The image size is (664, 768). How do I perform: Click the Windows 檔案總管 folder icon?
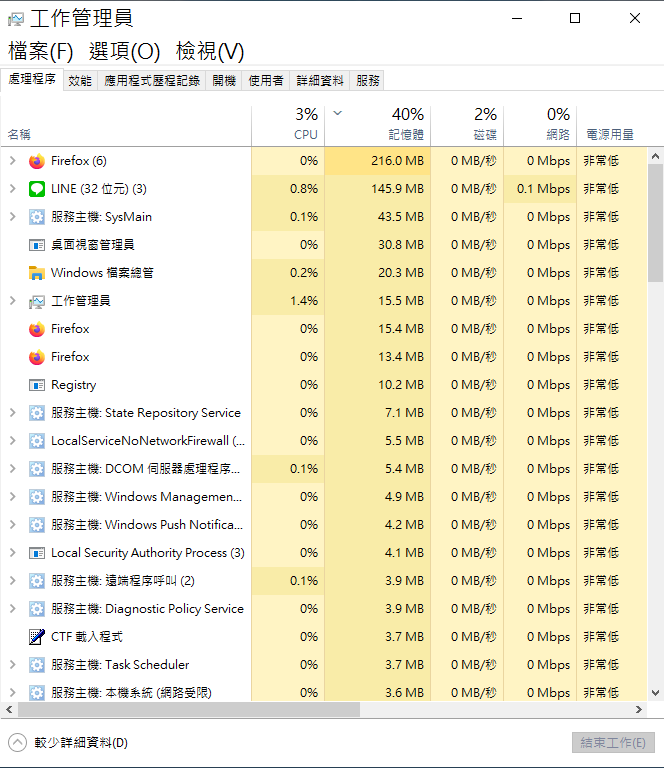point(37,273)
